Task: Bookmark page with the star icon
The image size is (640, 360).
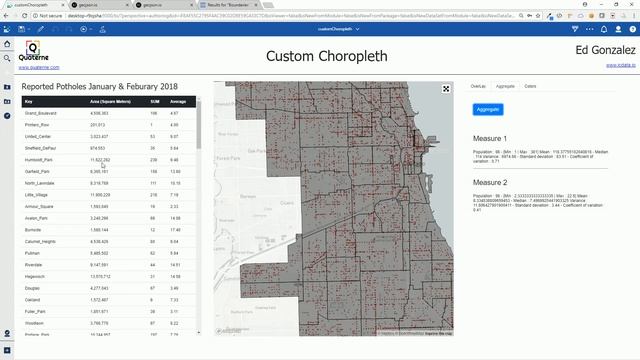Action: point(538,16)
